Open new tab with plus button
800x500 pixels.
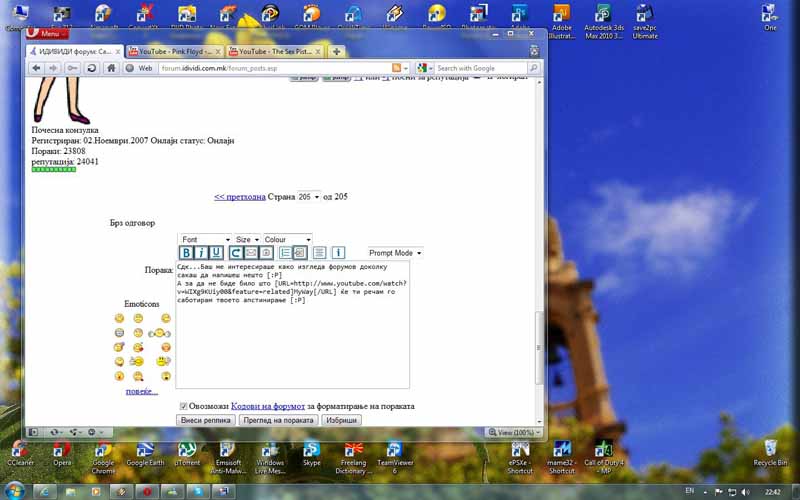pyautogui.click(x=336, y=52)
